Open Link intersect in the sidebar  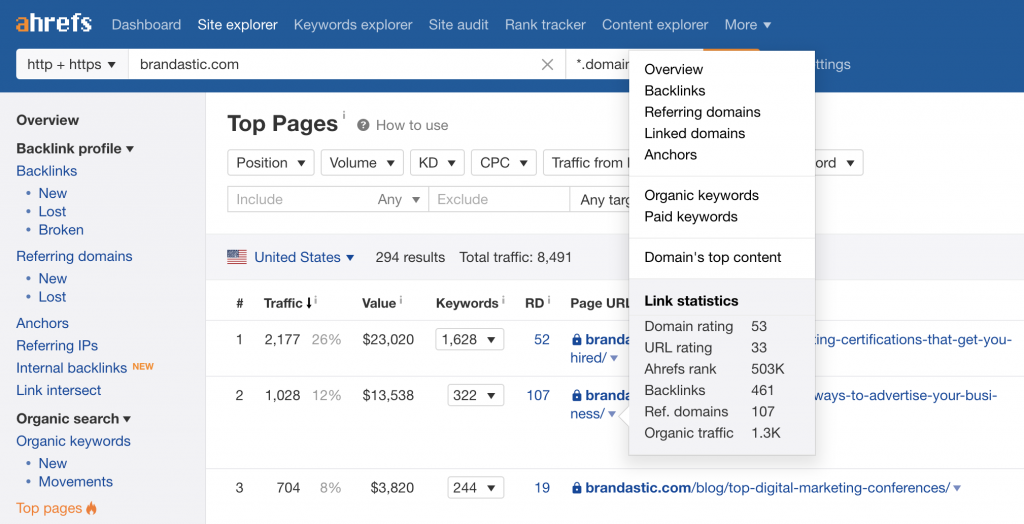tap(59, 390)
